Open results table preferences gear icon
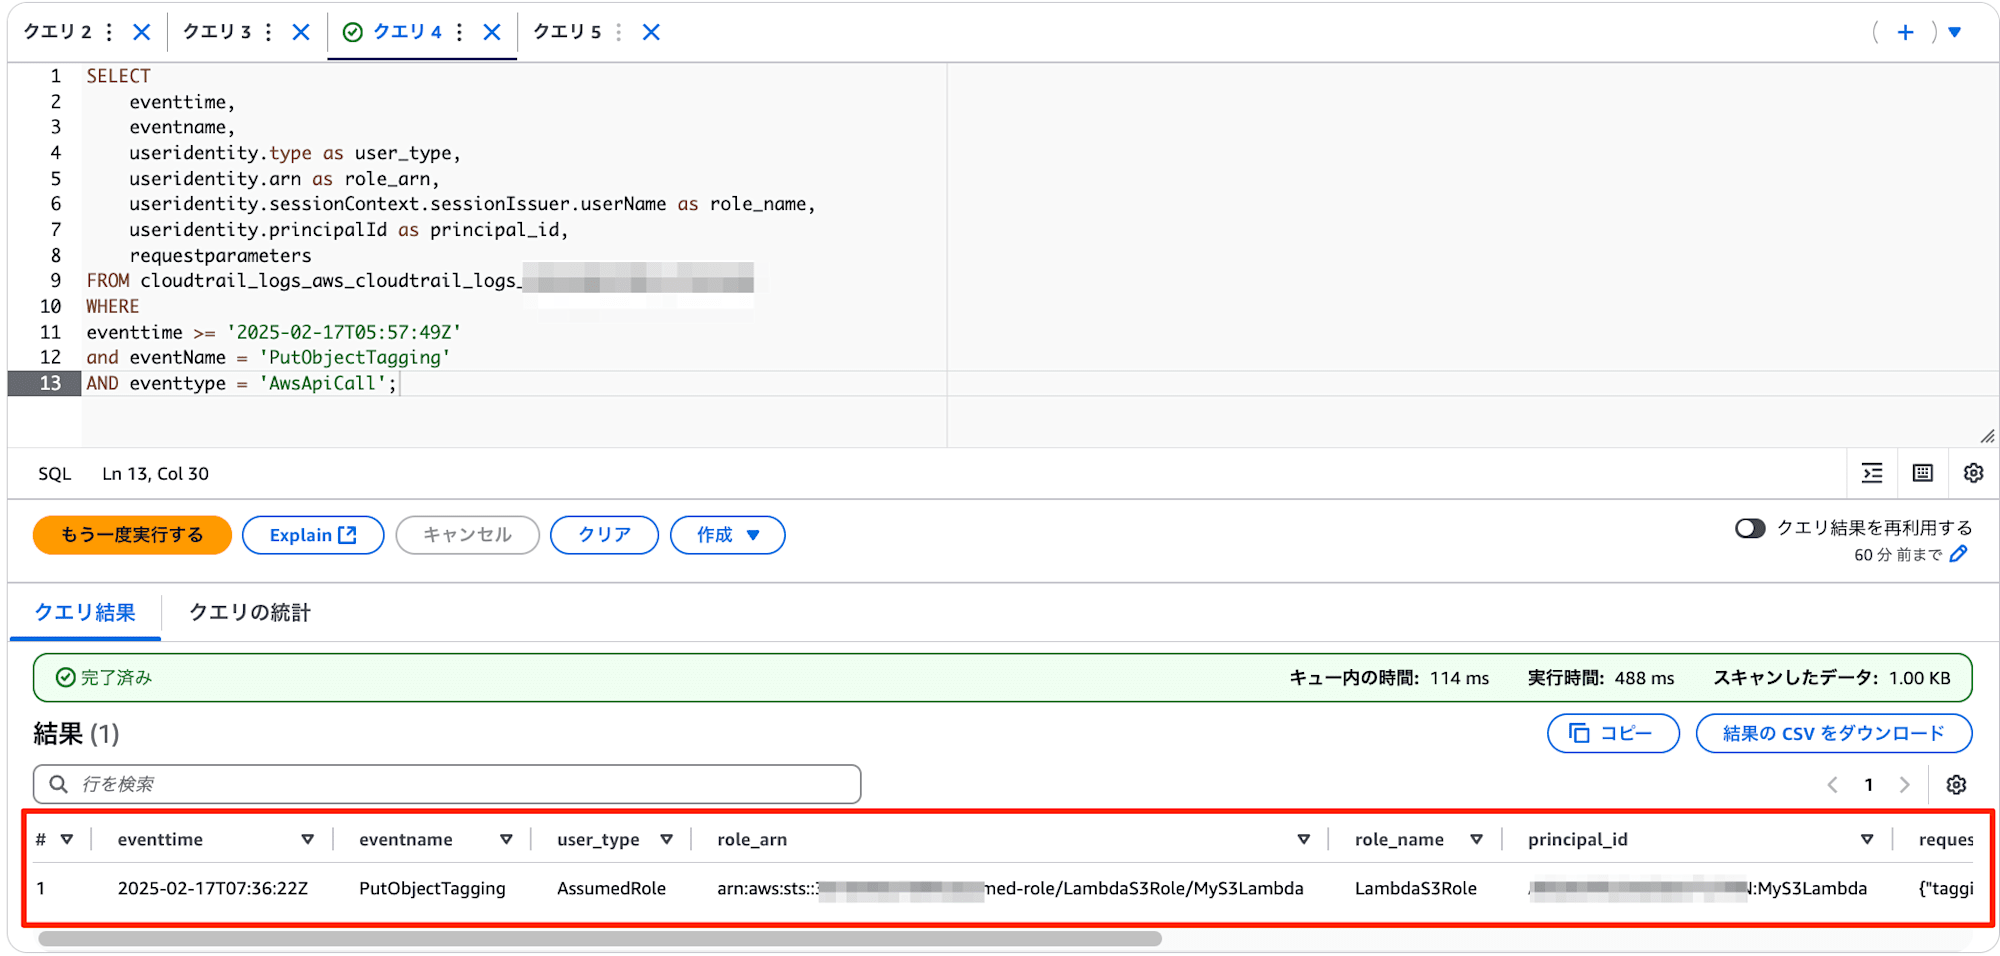This screenshot has height=956, width=2000. pyautogui.click(x=1957, y=785)
